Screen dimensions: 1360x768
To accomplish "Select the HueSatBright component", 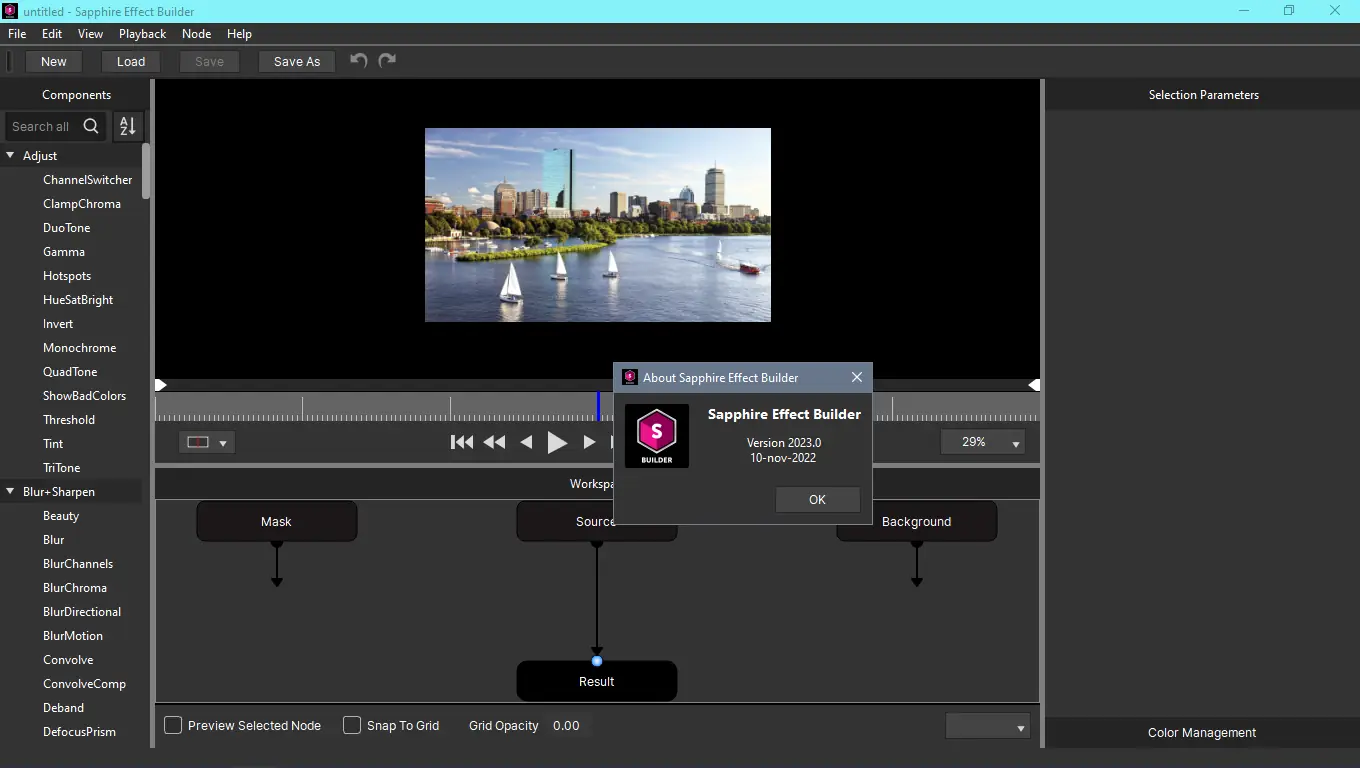I will [78, 300].
